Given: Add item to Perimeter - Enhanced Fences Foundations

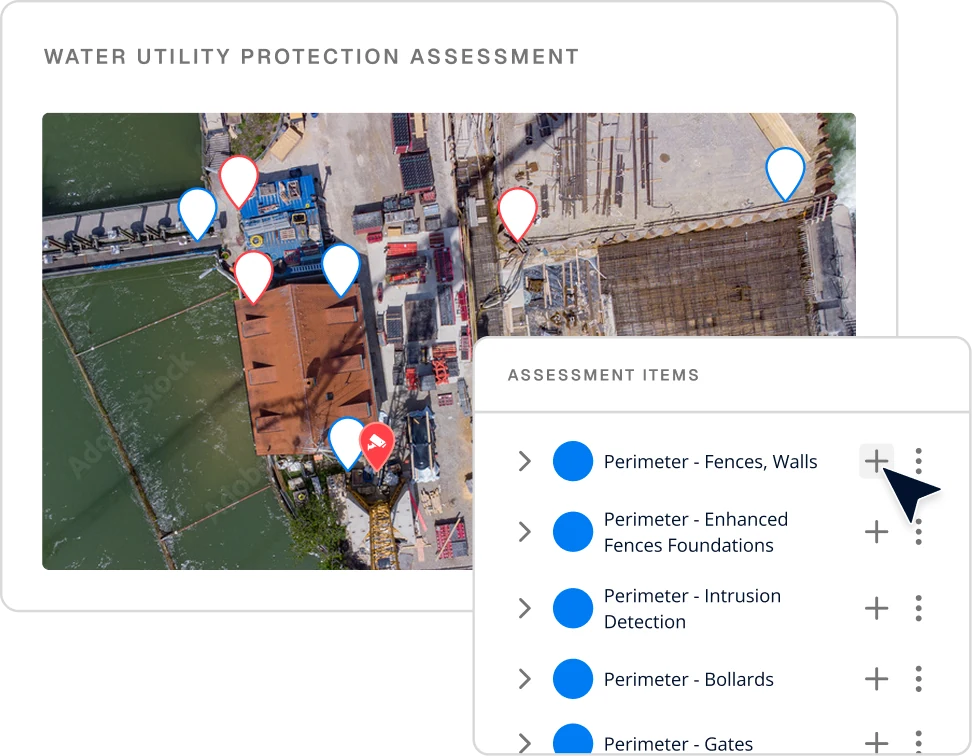Looking at the screenshot, I should pos(876,532).
